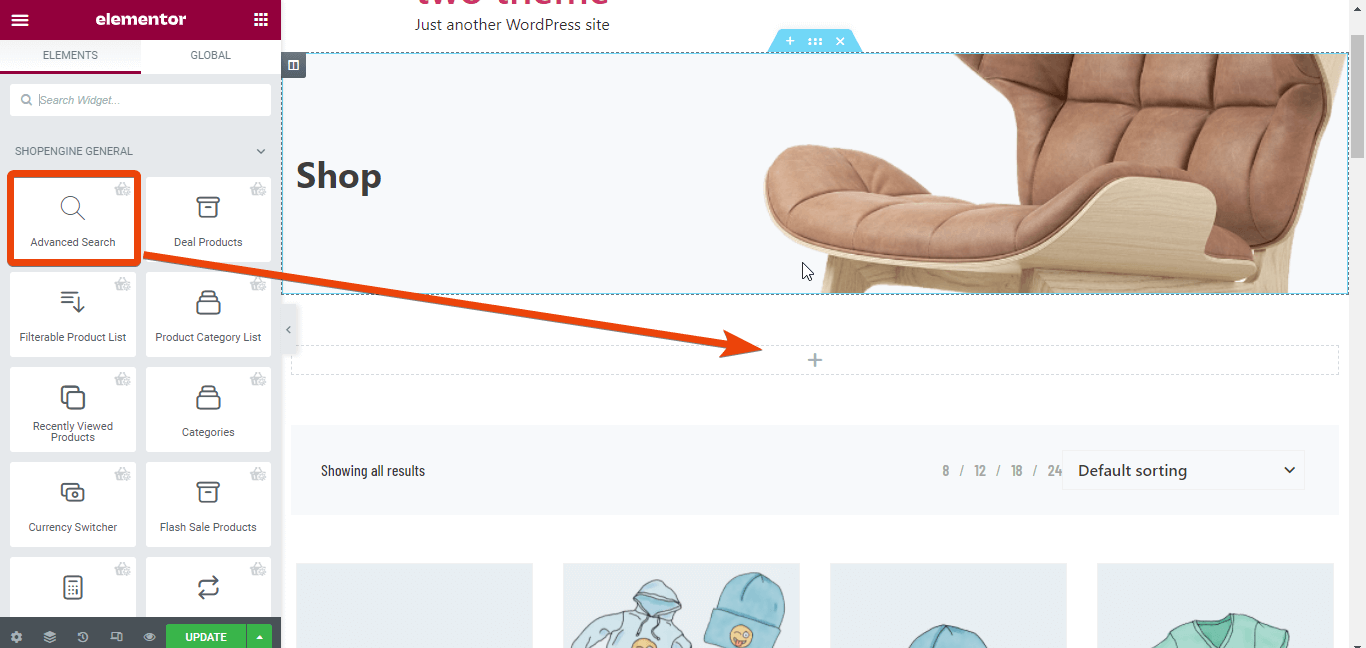Select the Currency Switcher widget
The width and height of the screenshot is (1366, 648).
tap(73, 504)
